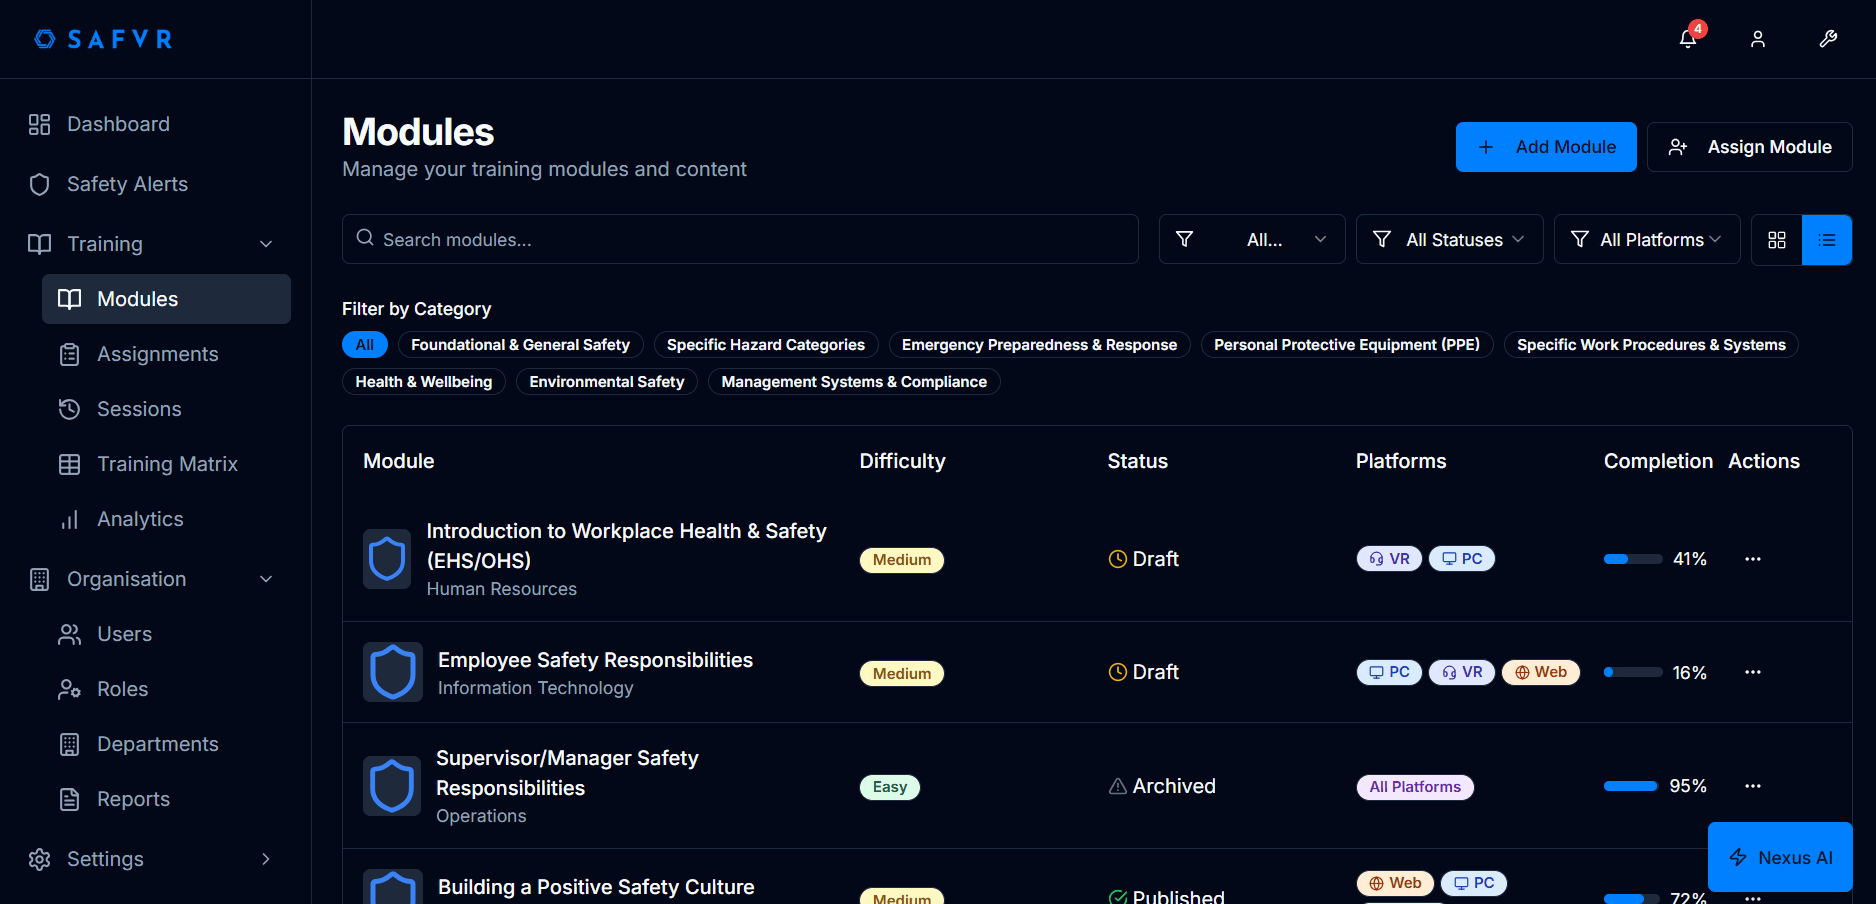This screenshot has width=1876, height=904.
Task: Click the Supervisor/Manager Safety shield thumbnail
Action: [x=392, y=786]
